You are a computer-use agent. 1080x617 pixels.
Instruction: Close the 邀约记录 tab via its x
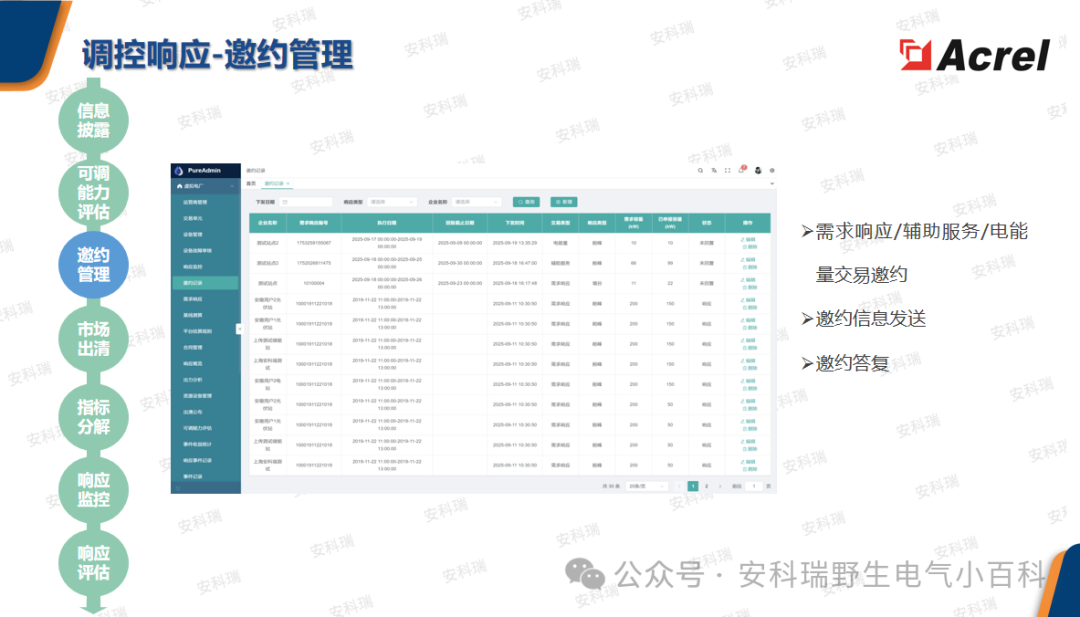(x=288, y=184)
